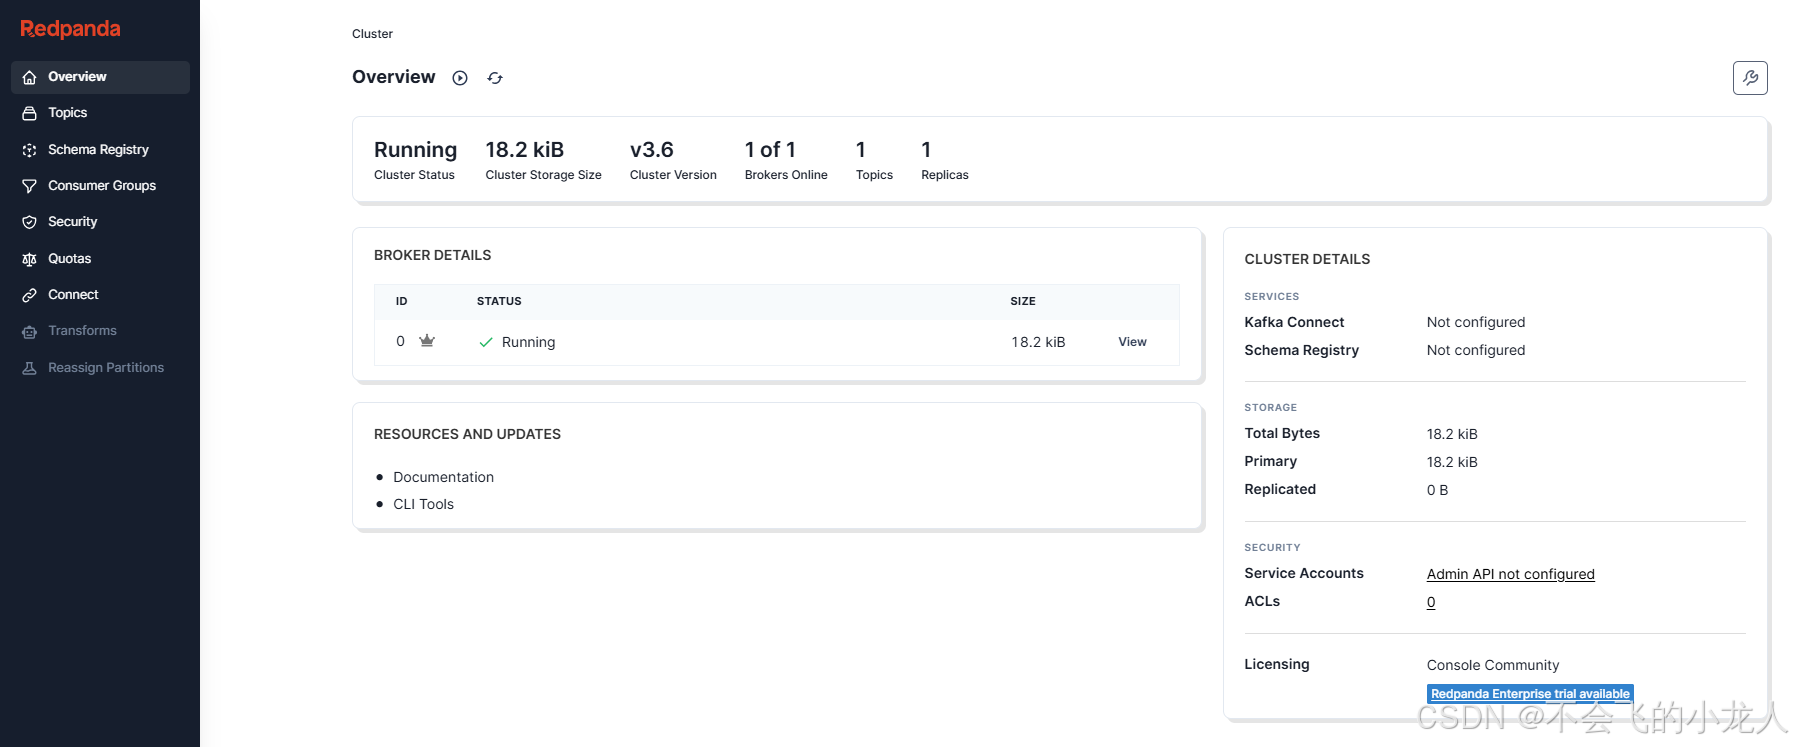Click Schema Registry 'Not configured' value
Viewport: 1793px width, 747px height.
pos(1476,350)
